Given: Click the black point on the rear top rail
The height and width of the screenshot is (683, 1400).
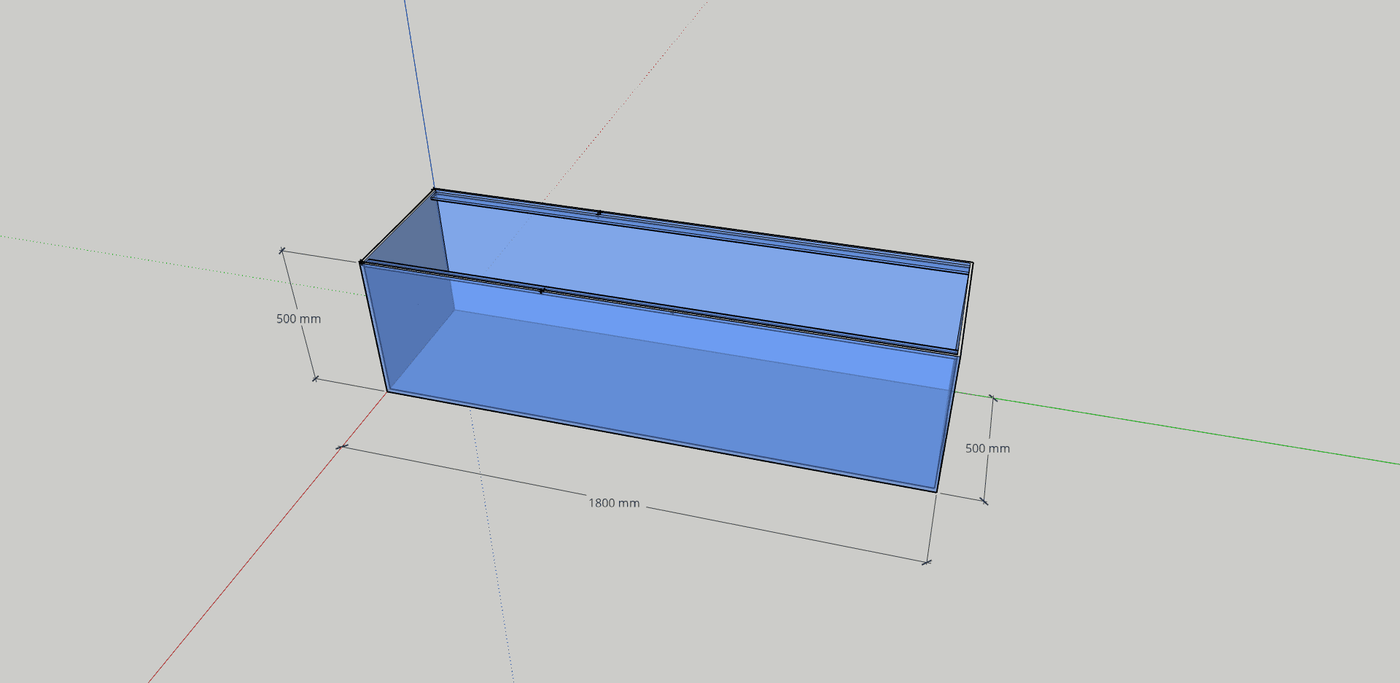Looking at the screenshot, I should click(x=598, y=213).
